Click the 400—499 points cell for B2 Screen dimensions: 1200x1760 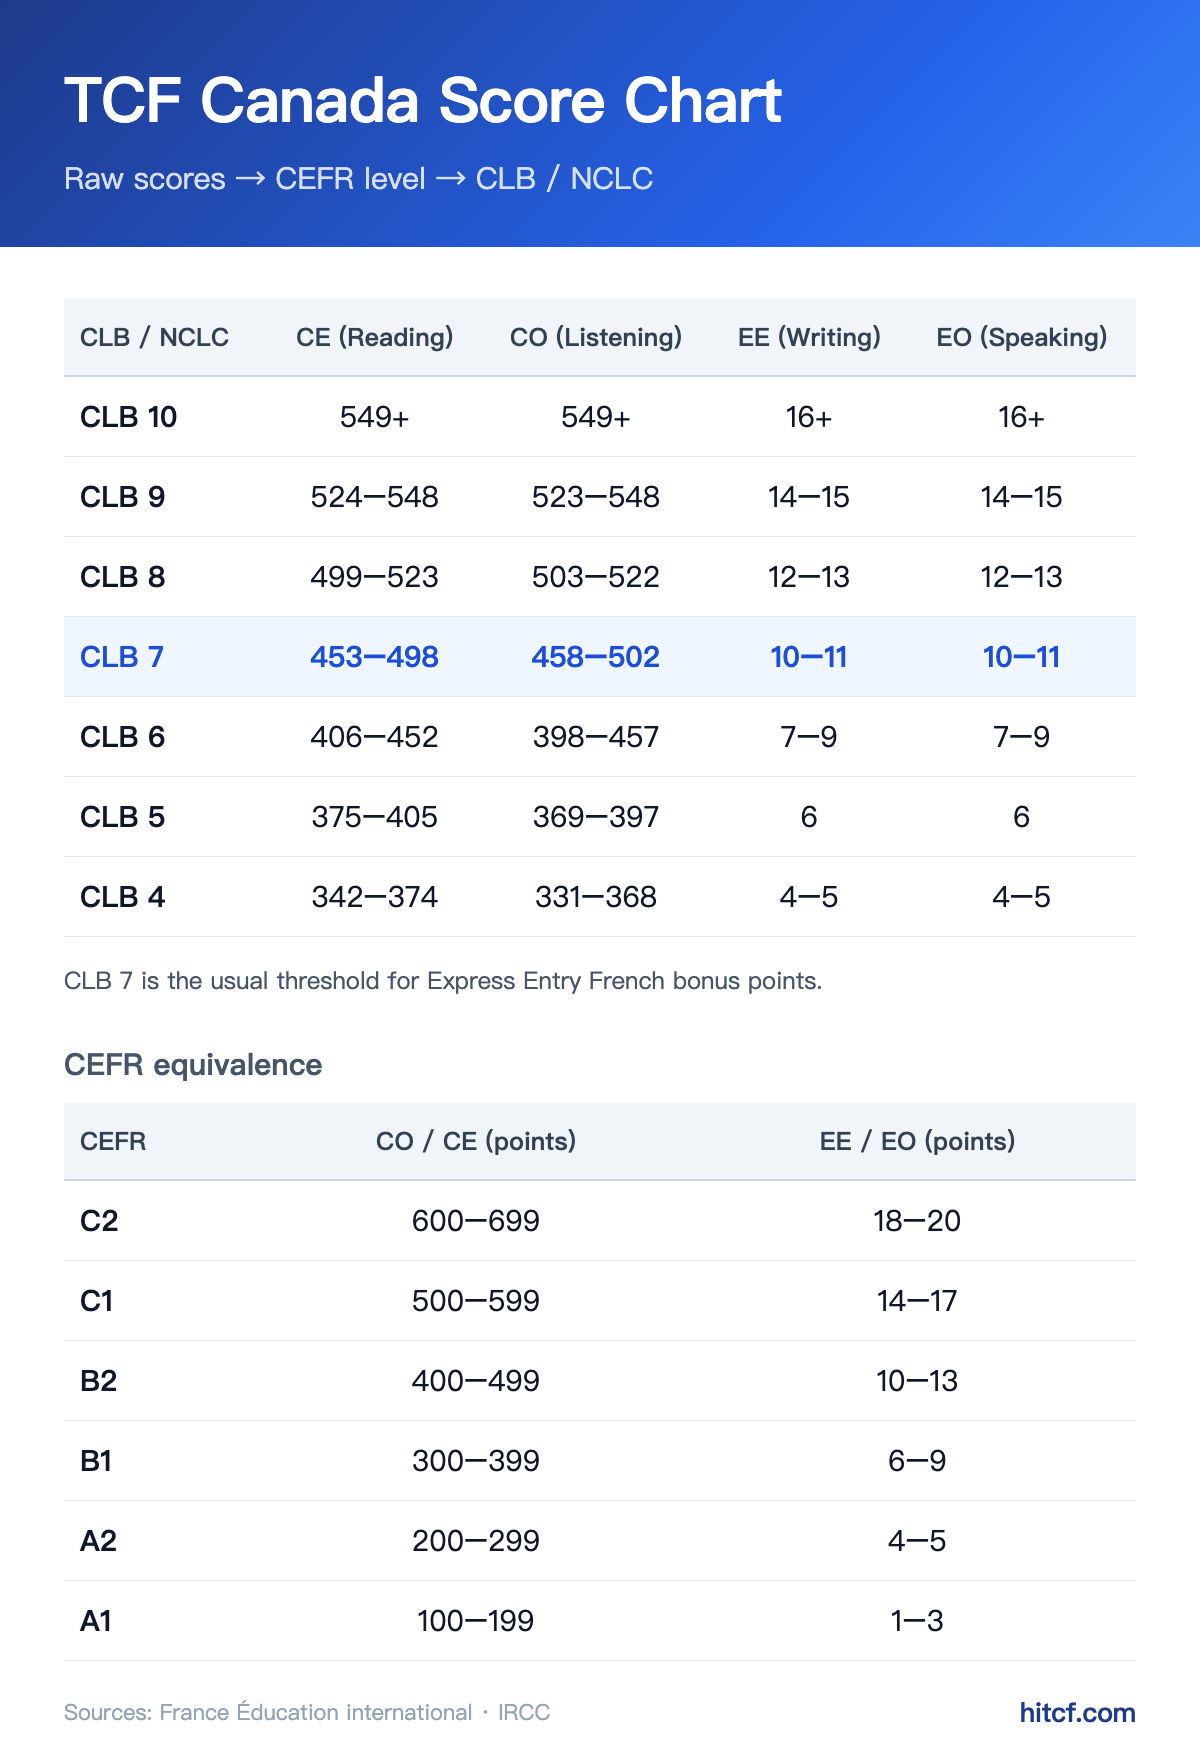pyautogui.click(x=476, y=1381)
